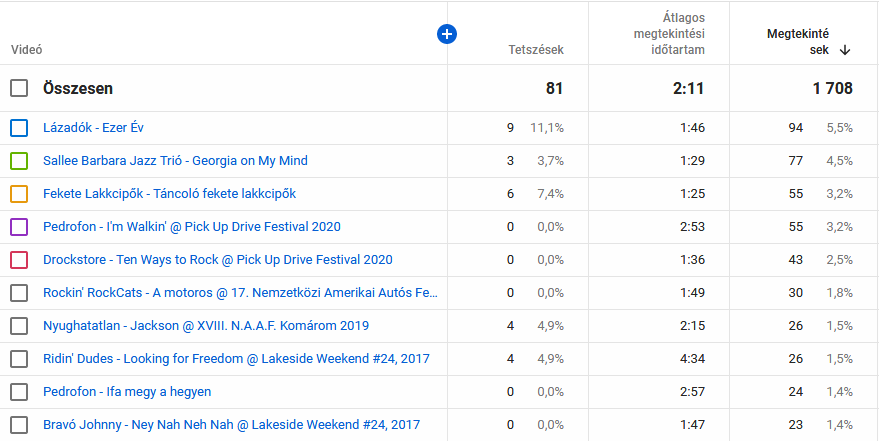This screenshot has height=441, width=879.
Task: Open Rockin' RockCats - A motoros video
Action: pyautogui.click(x=240, y=293)
